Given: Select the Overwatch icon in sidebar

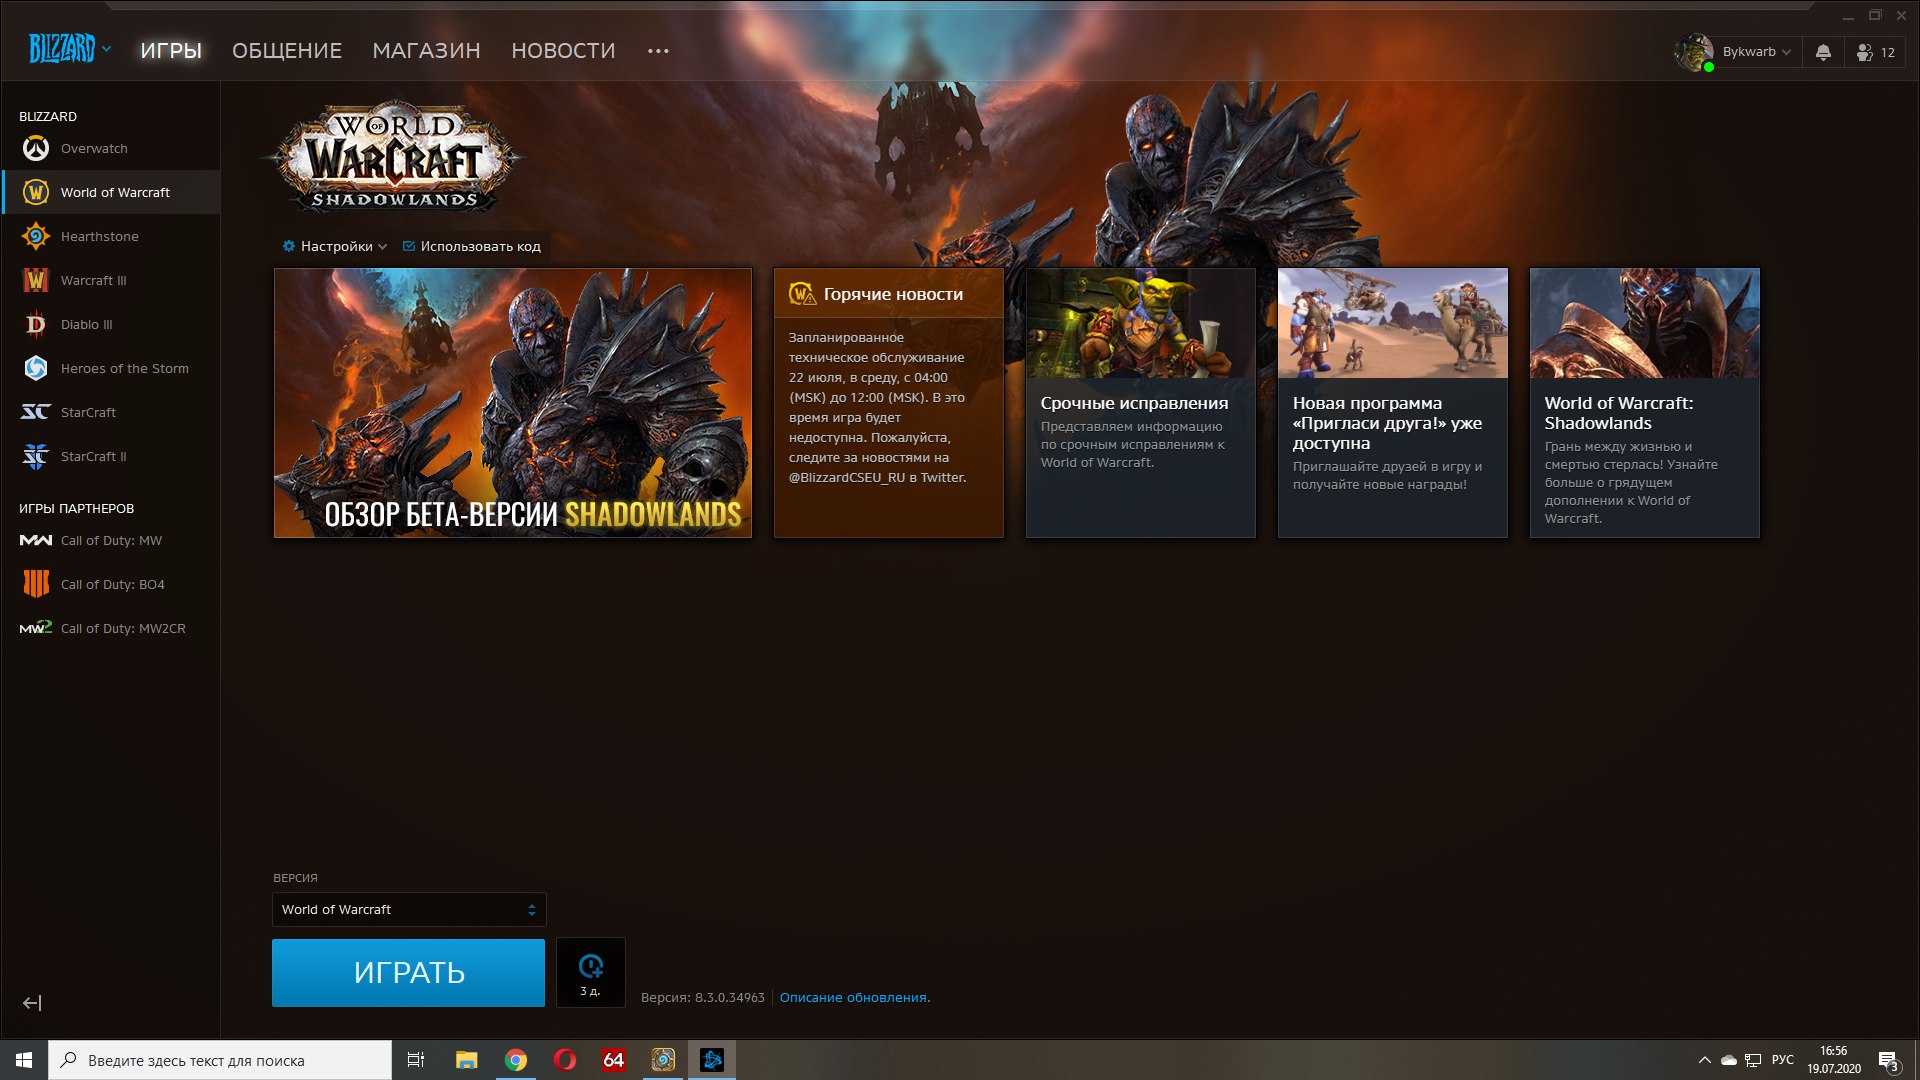Looking at the screenshot, I should 36,148.
